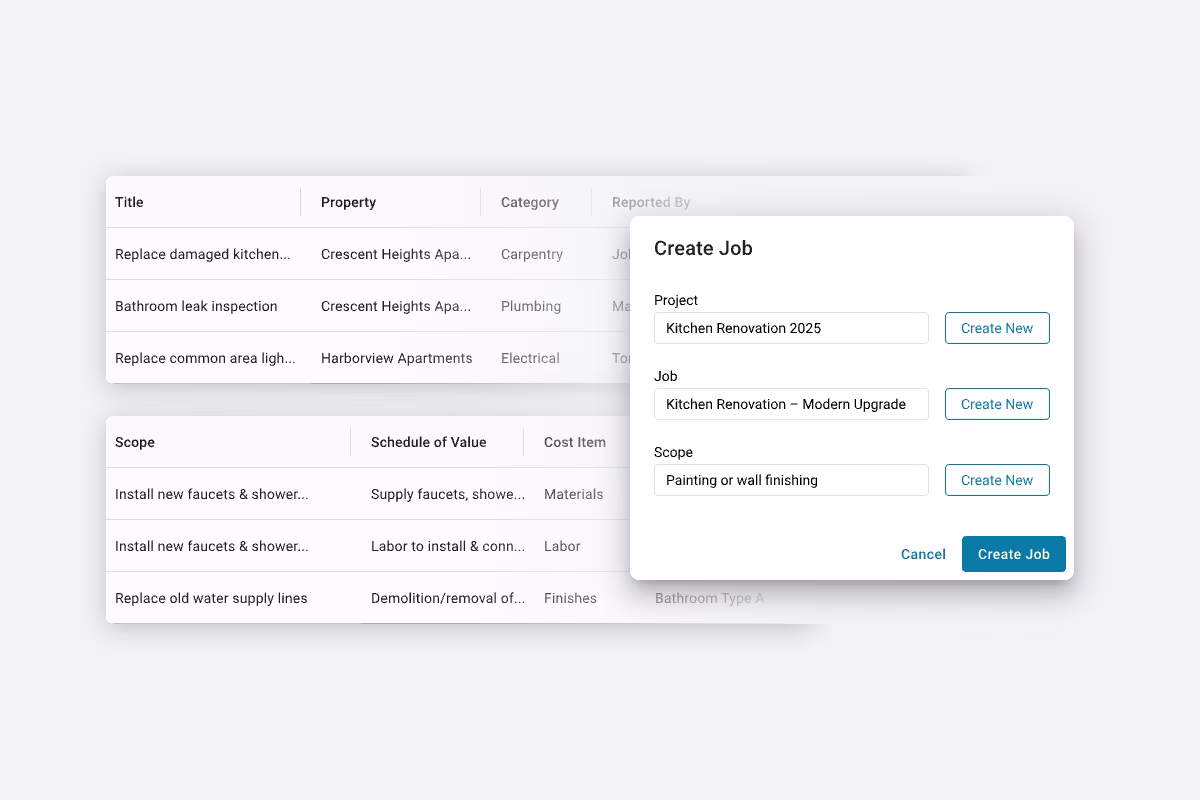
Task: Click the Create New button beside Job
Action: (x=996, y=403)
